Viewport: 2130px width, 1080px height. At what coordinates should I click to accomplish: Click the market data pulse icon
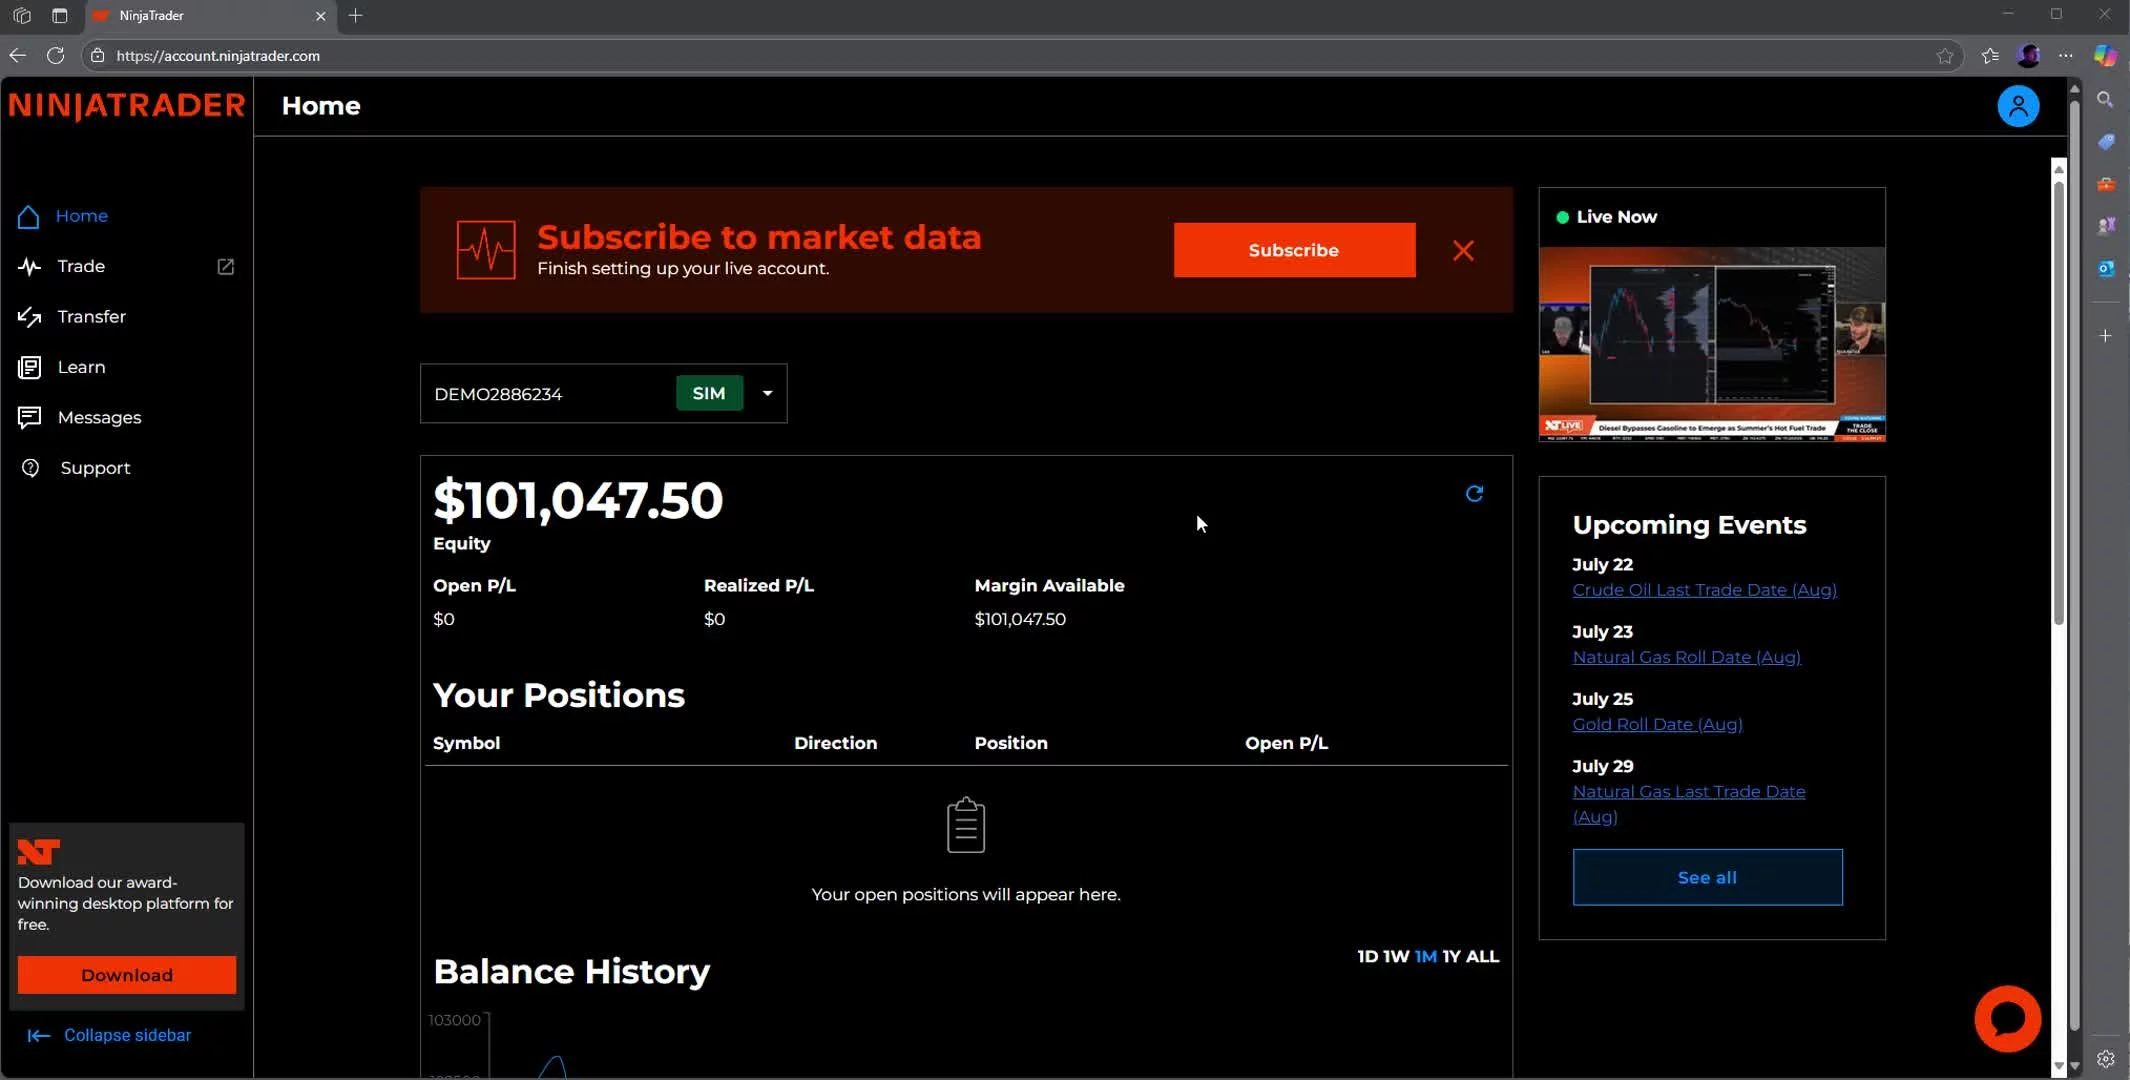click(486, 250)
